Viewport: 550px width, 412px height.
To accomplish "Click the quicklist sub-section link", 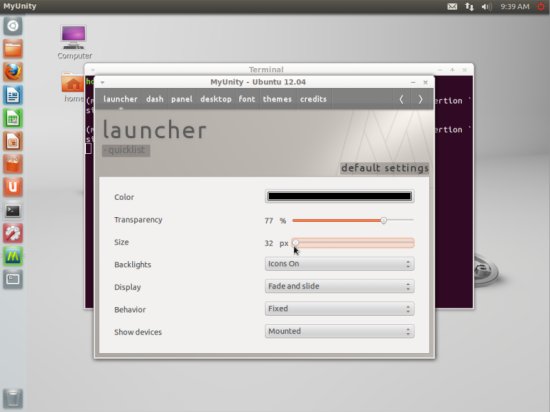I will click(x=126, y=150).
